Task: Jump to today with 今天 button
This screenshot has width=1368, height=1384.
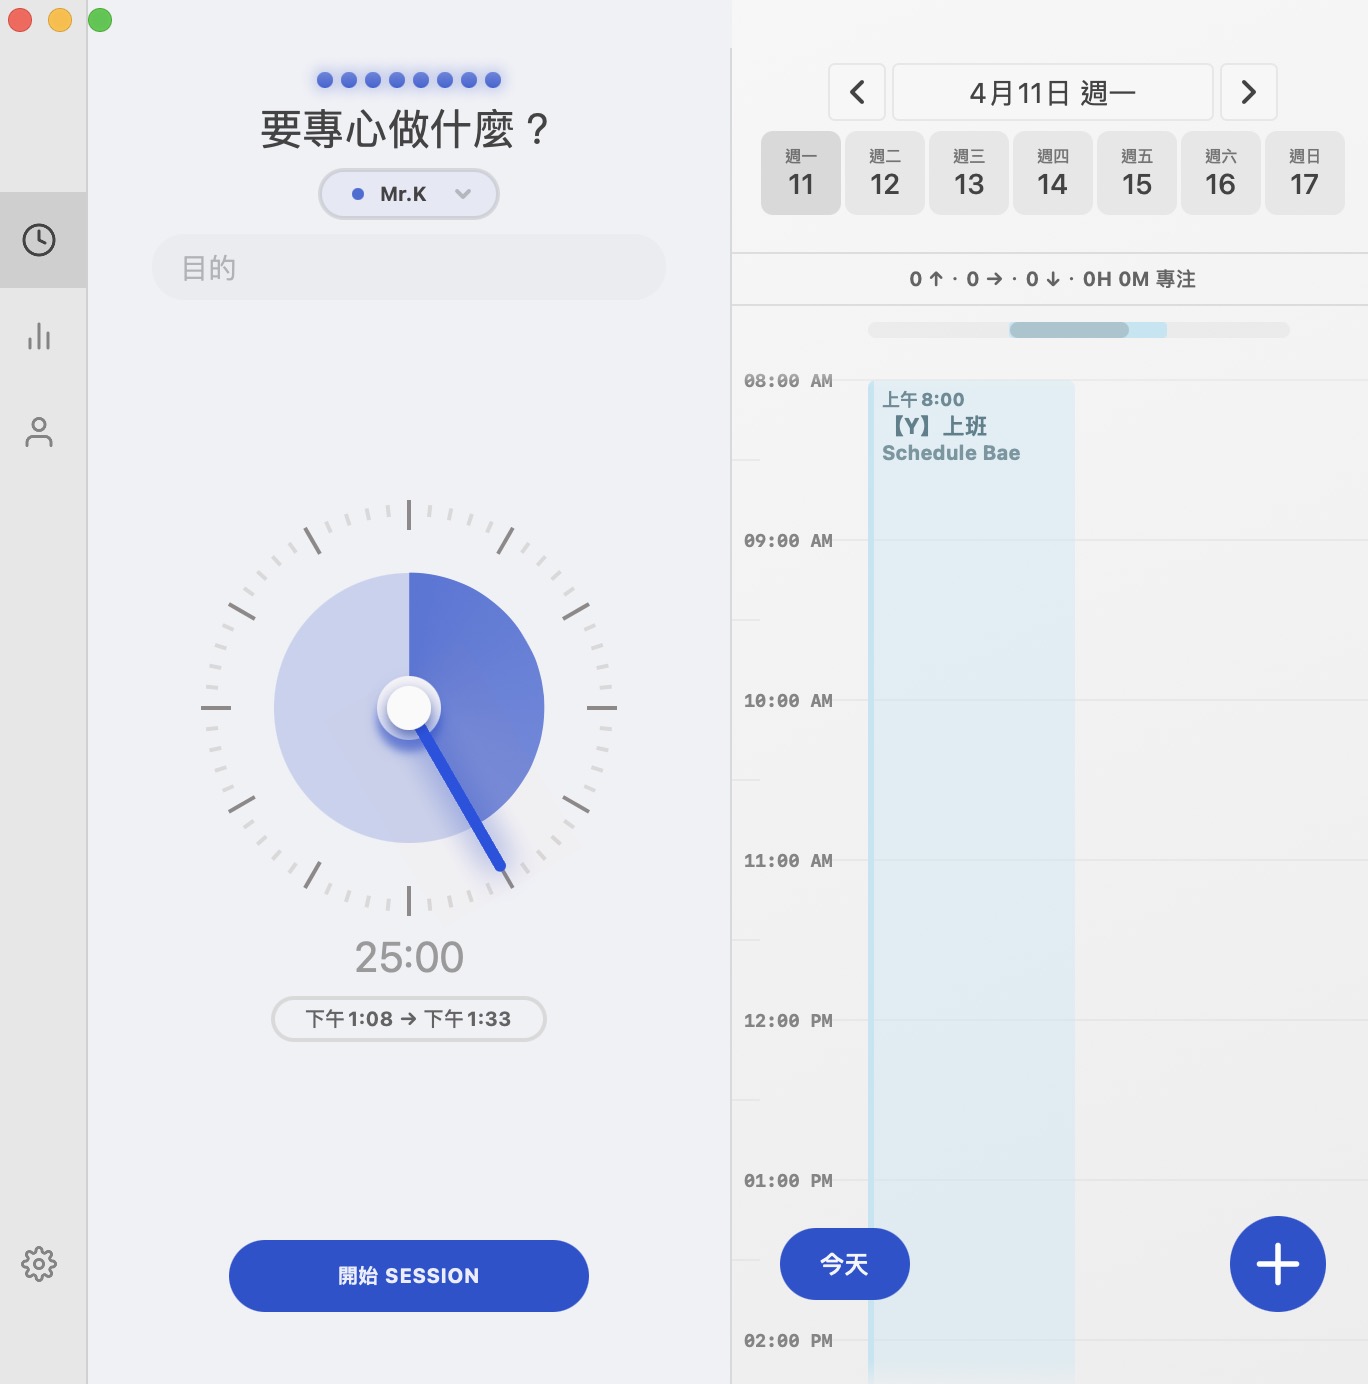Action: [x=845, y=1264]
